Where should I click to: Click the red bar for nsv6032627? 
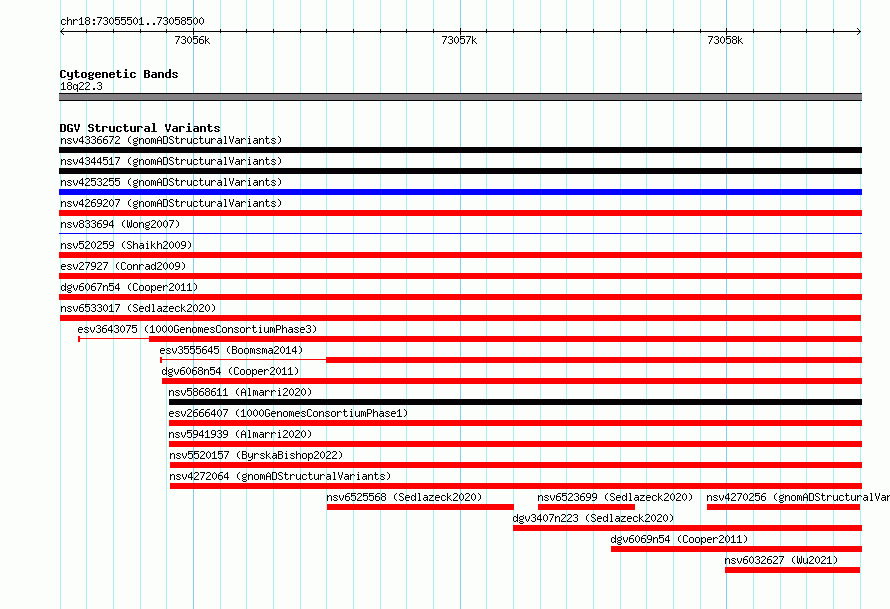tap(792, 570)
